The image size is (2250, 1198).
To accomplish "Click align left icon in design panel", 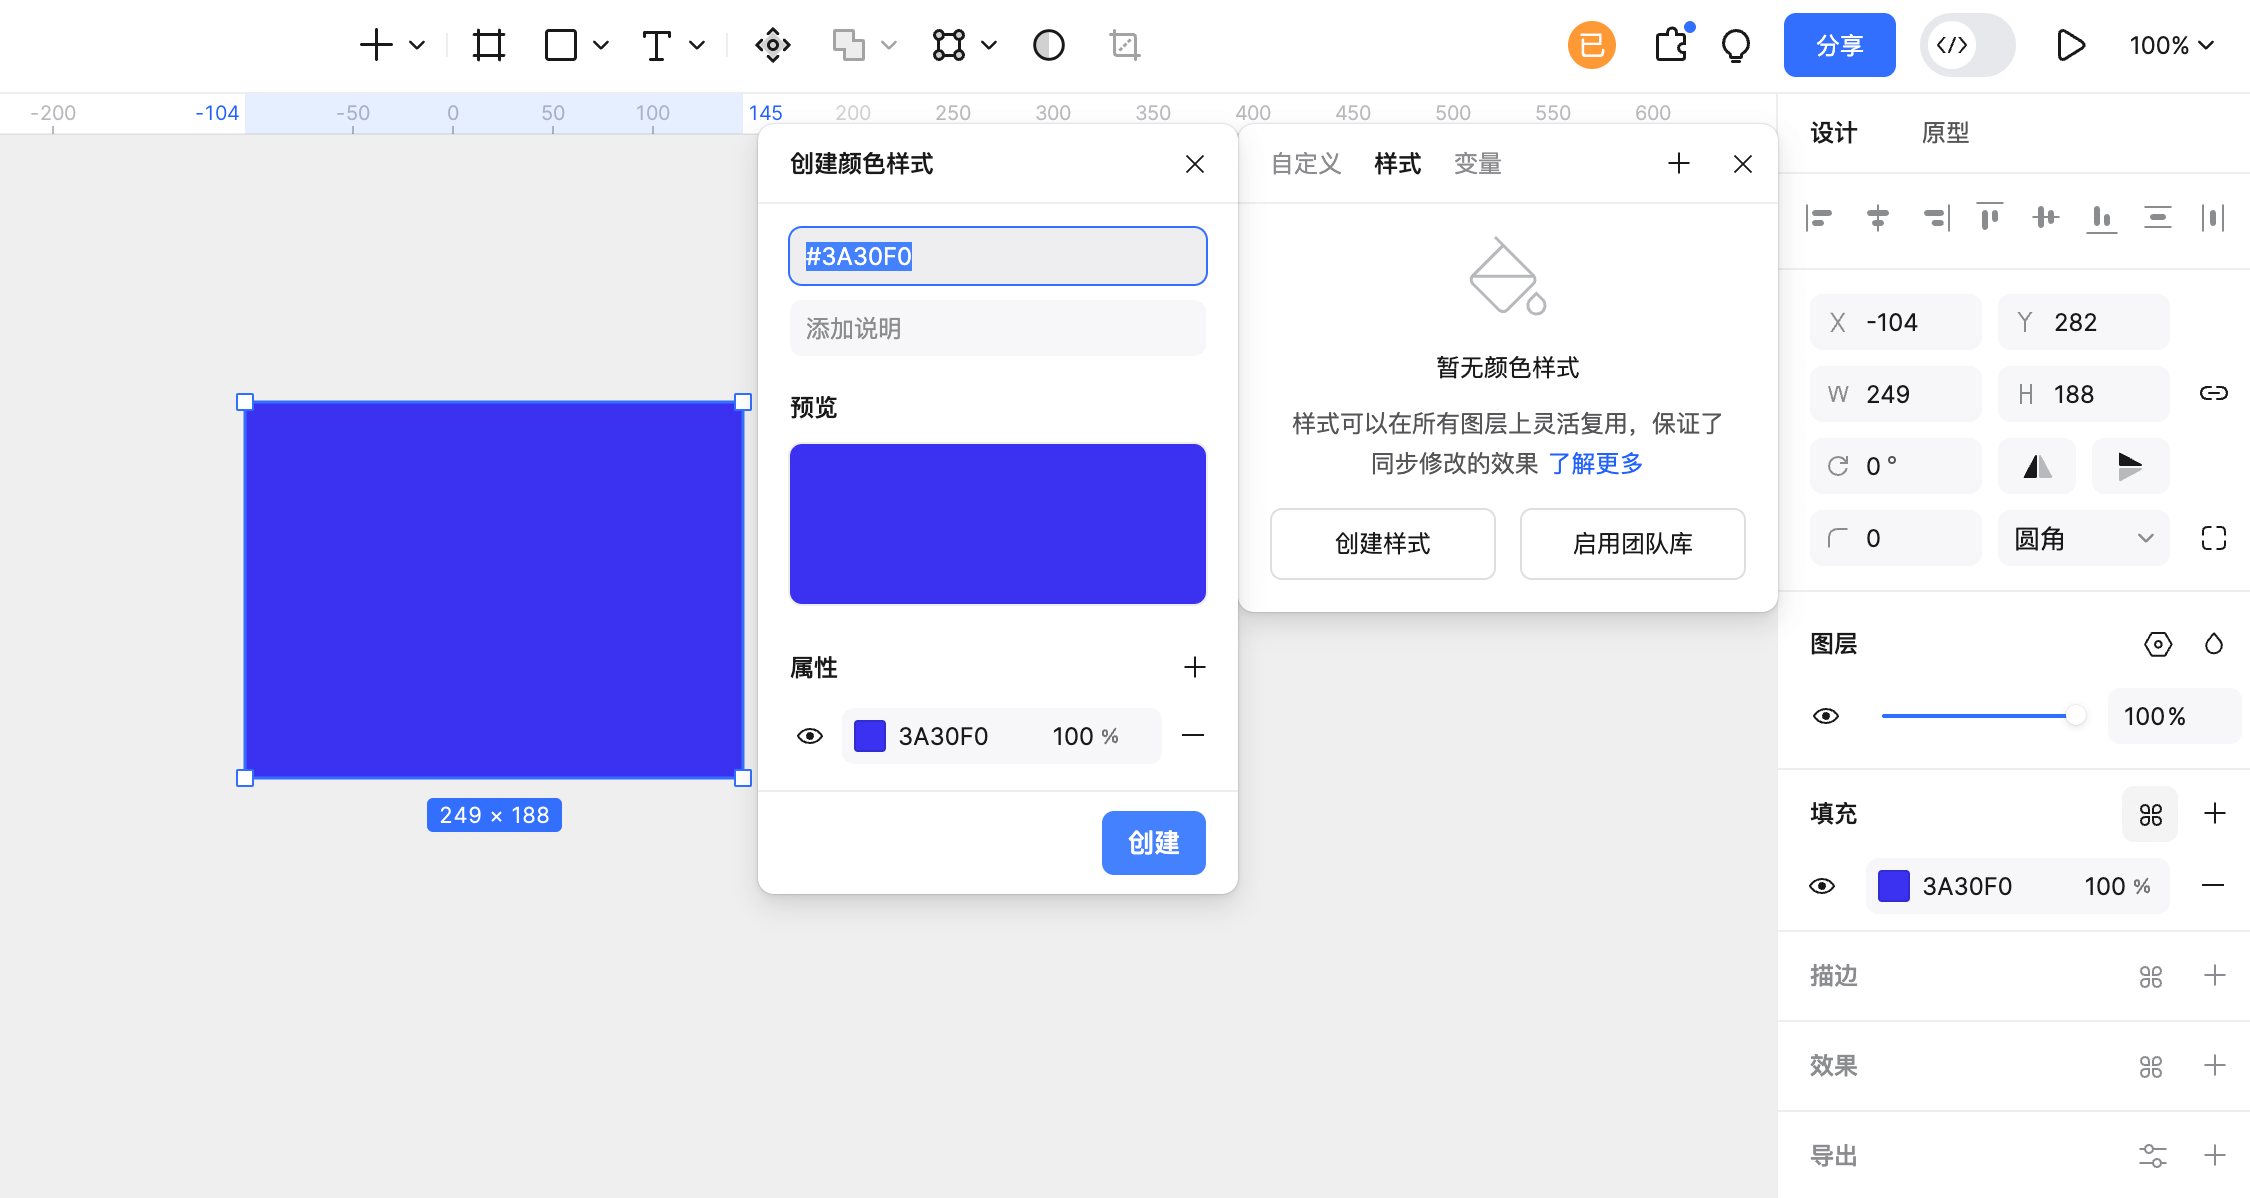I will (1820, 217).
